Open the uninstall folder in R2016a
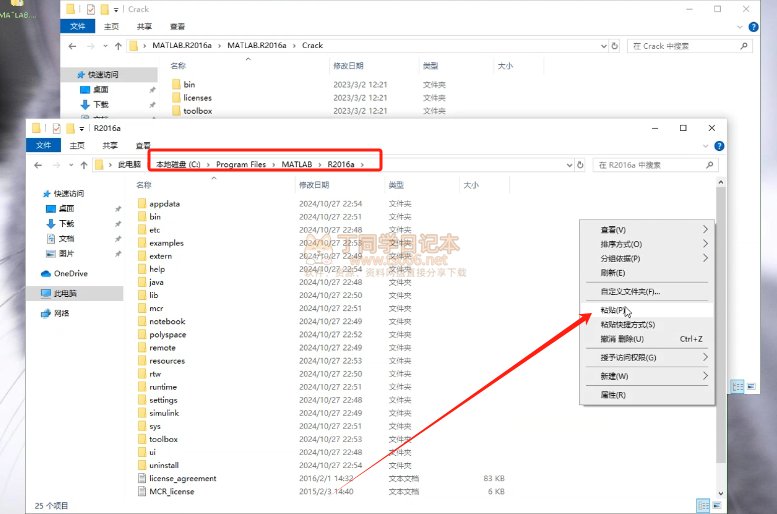The height and width of the screenshot is (514, 777). [x=163, y=465]
